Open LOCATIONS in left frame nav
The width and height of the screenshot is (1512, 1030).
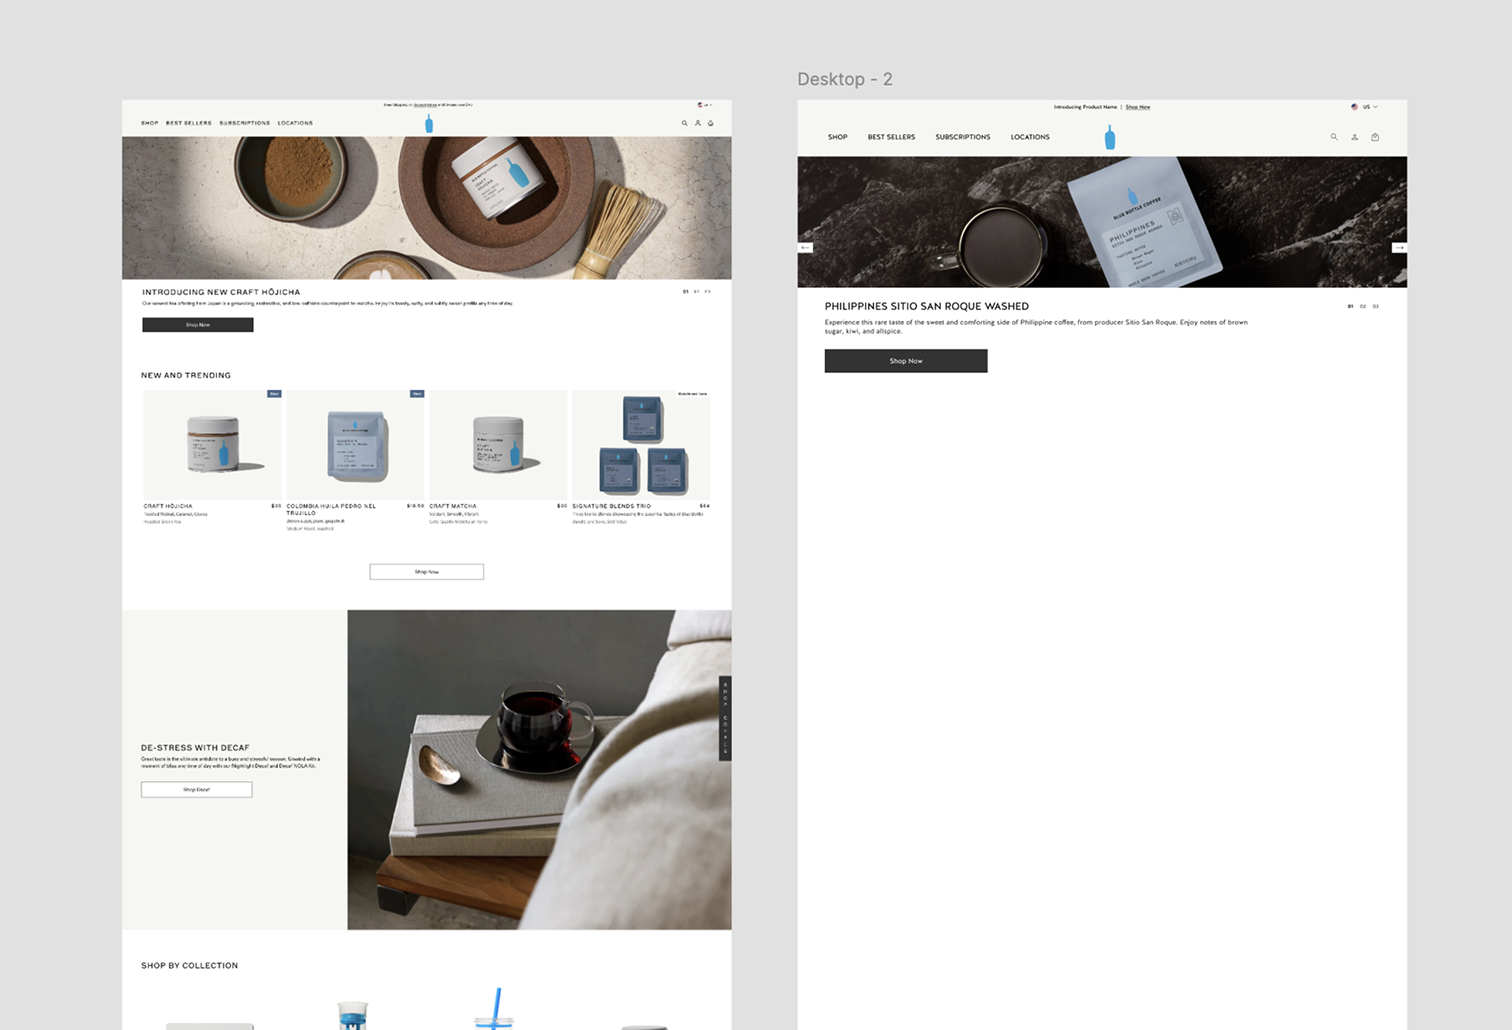click(x=295, y=123)
